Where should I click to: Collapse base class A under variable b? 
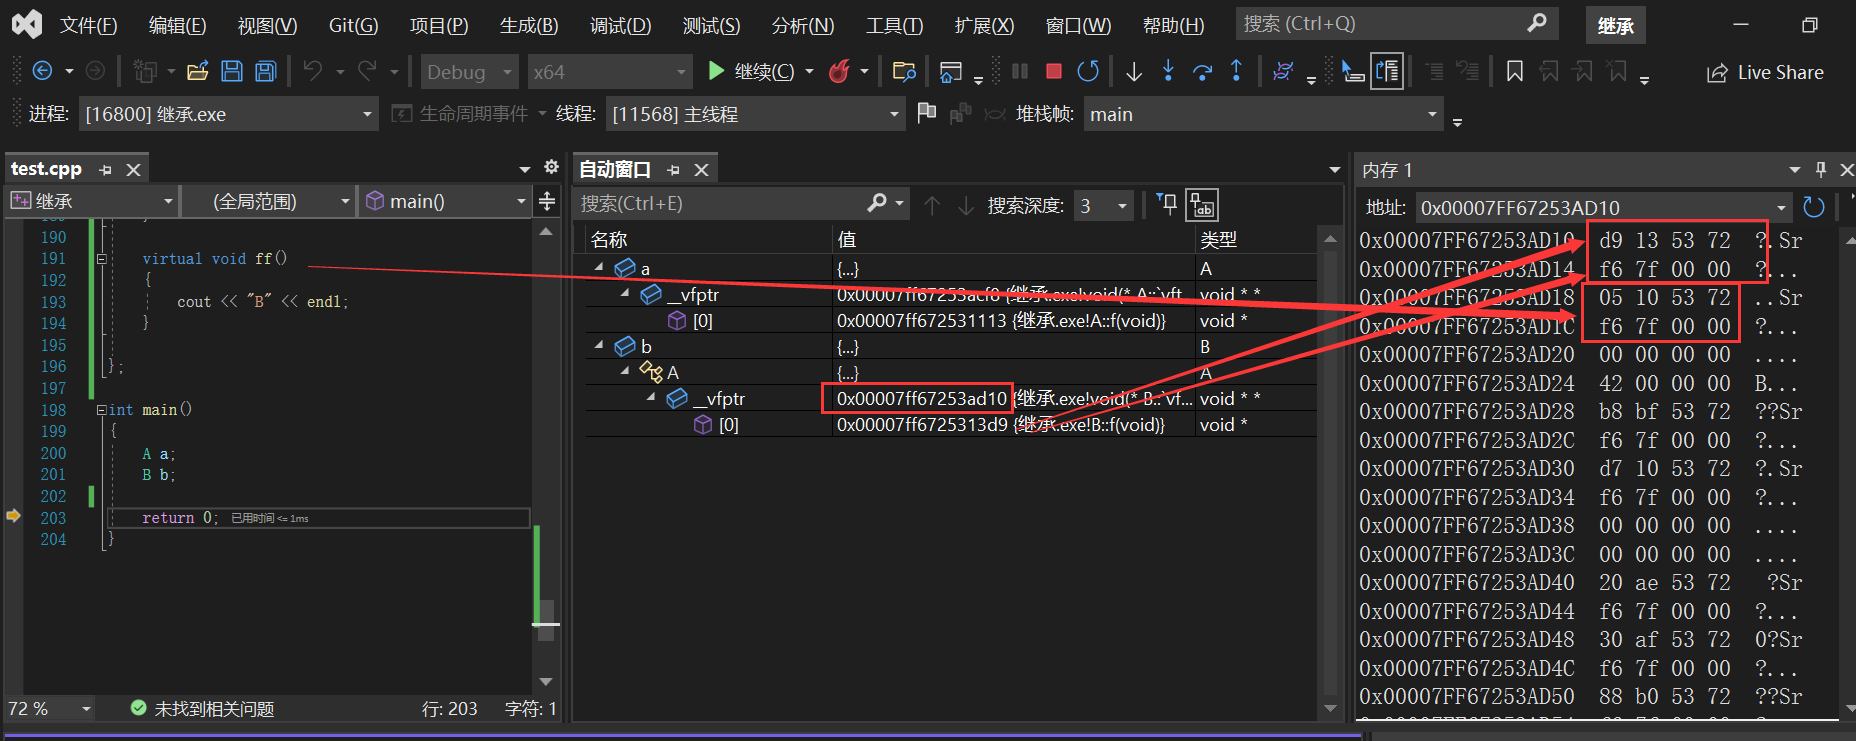coord(625,371)
